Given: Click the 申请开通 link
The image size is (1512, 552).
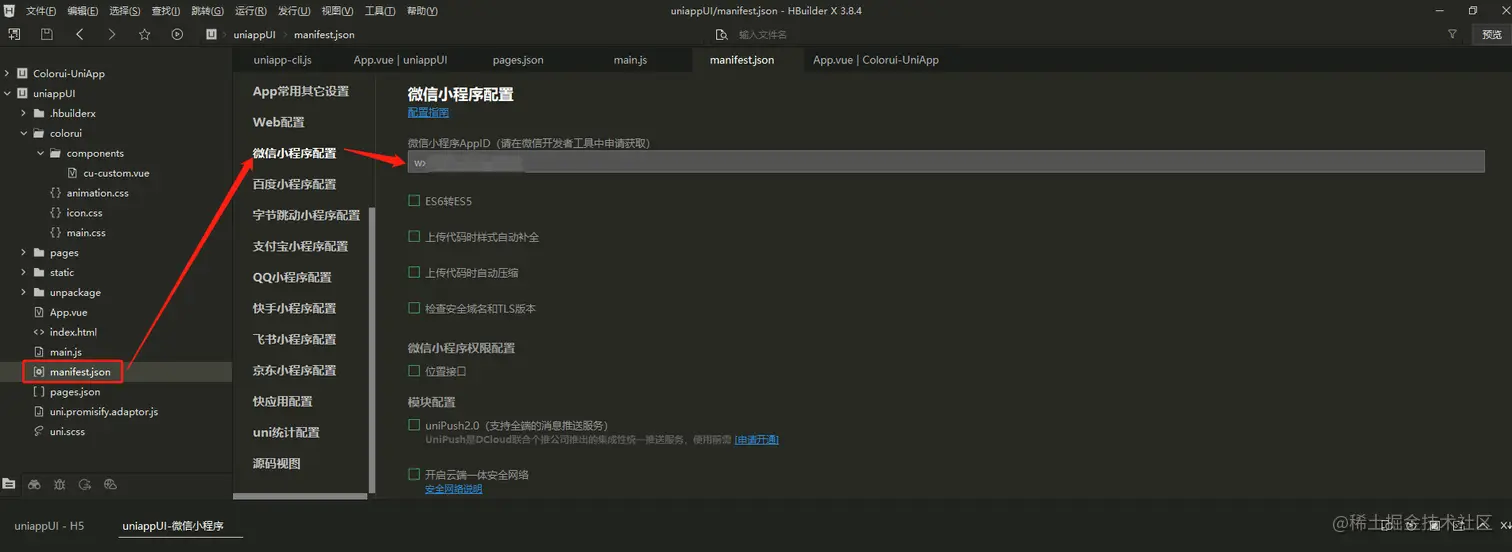Looking at the screenshot, I should pyautogui.click(x=756, y=440).
